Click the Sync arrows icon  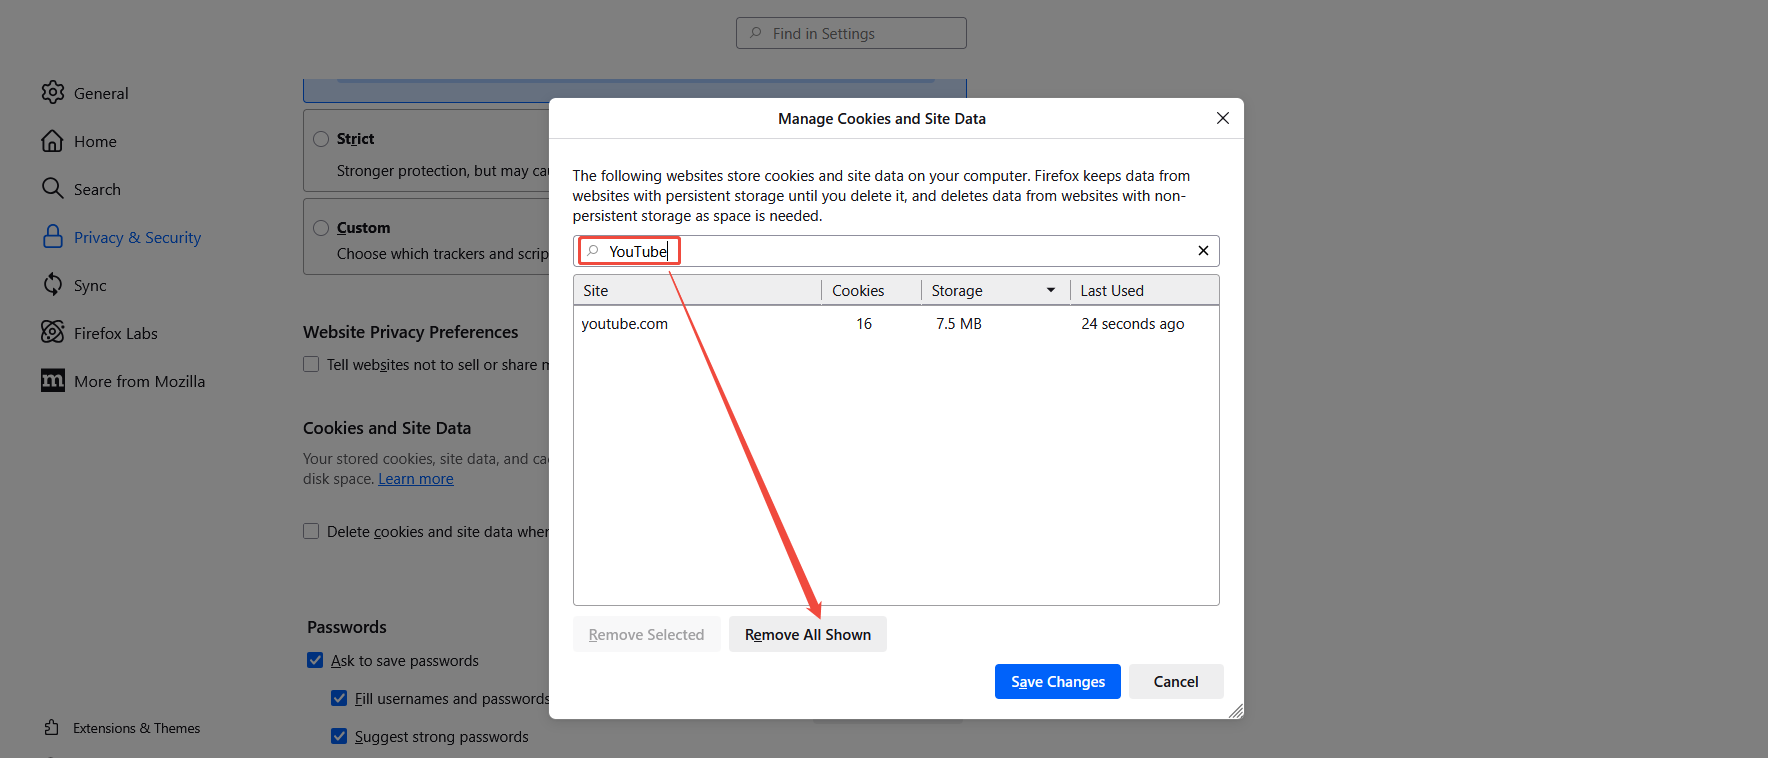pyautogui.click(x=53, y=284)
